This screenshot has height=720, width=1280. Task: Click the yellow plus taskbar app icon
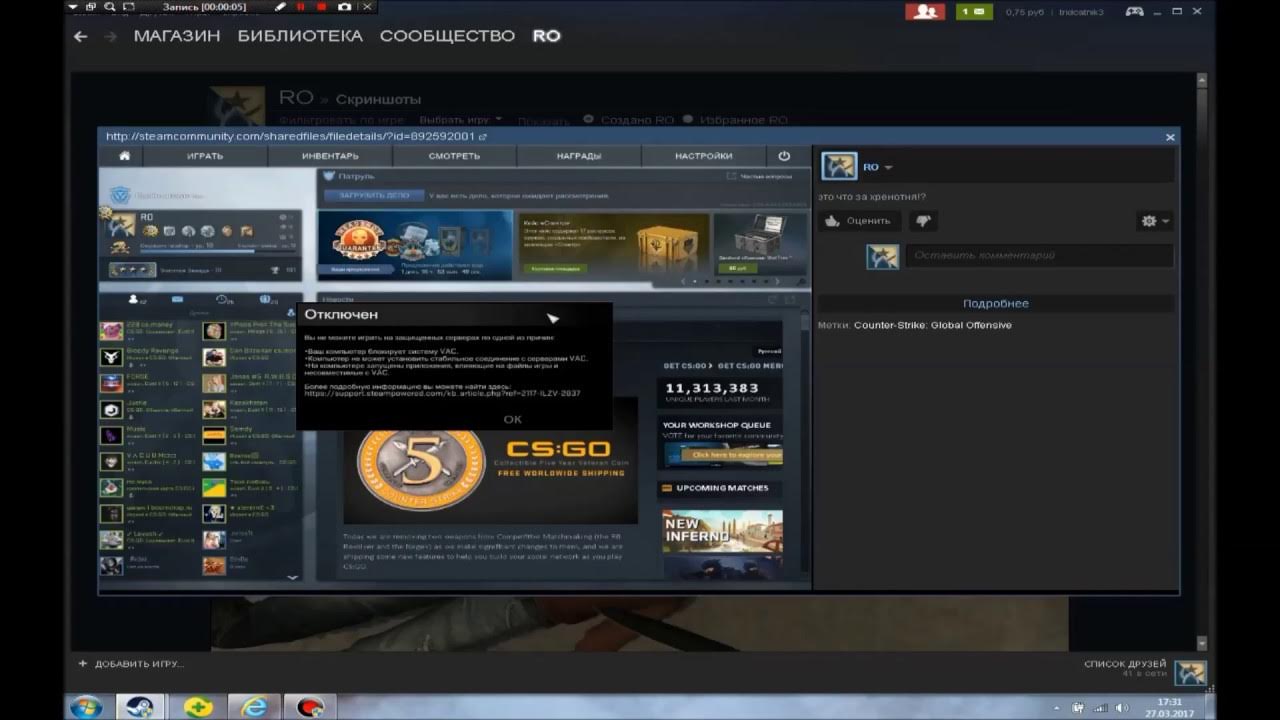tap(199, 706)
